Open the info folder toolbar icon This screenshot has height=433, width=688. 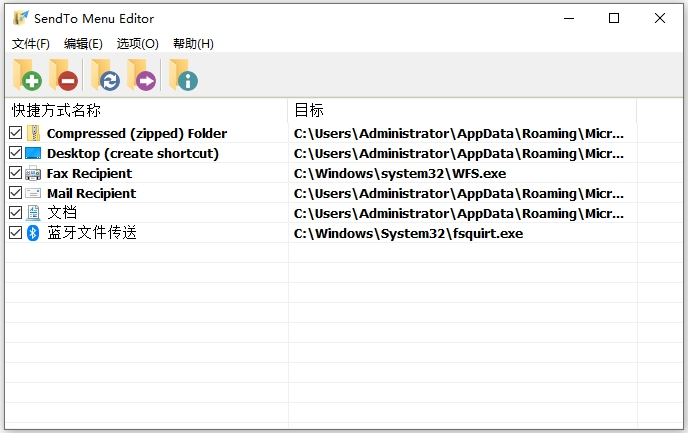tap(183, 76)
